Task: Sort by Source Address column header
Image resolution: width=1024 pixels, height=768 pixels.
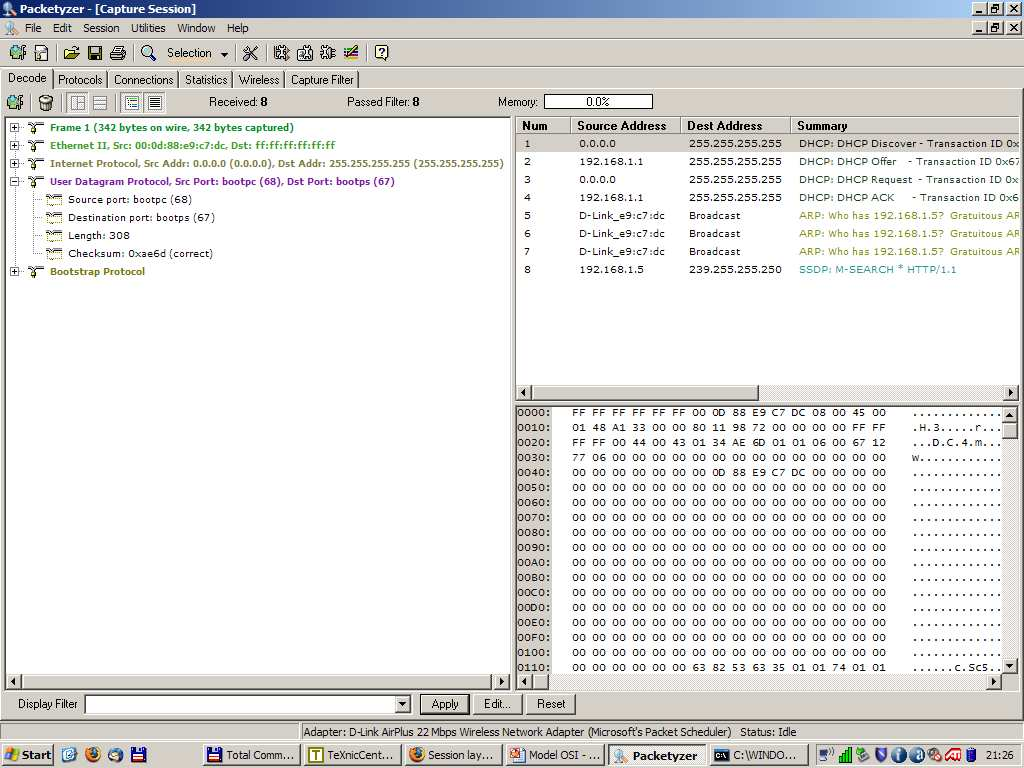Action: click(625, 125)
